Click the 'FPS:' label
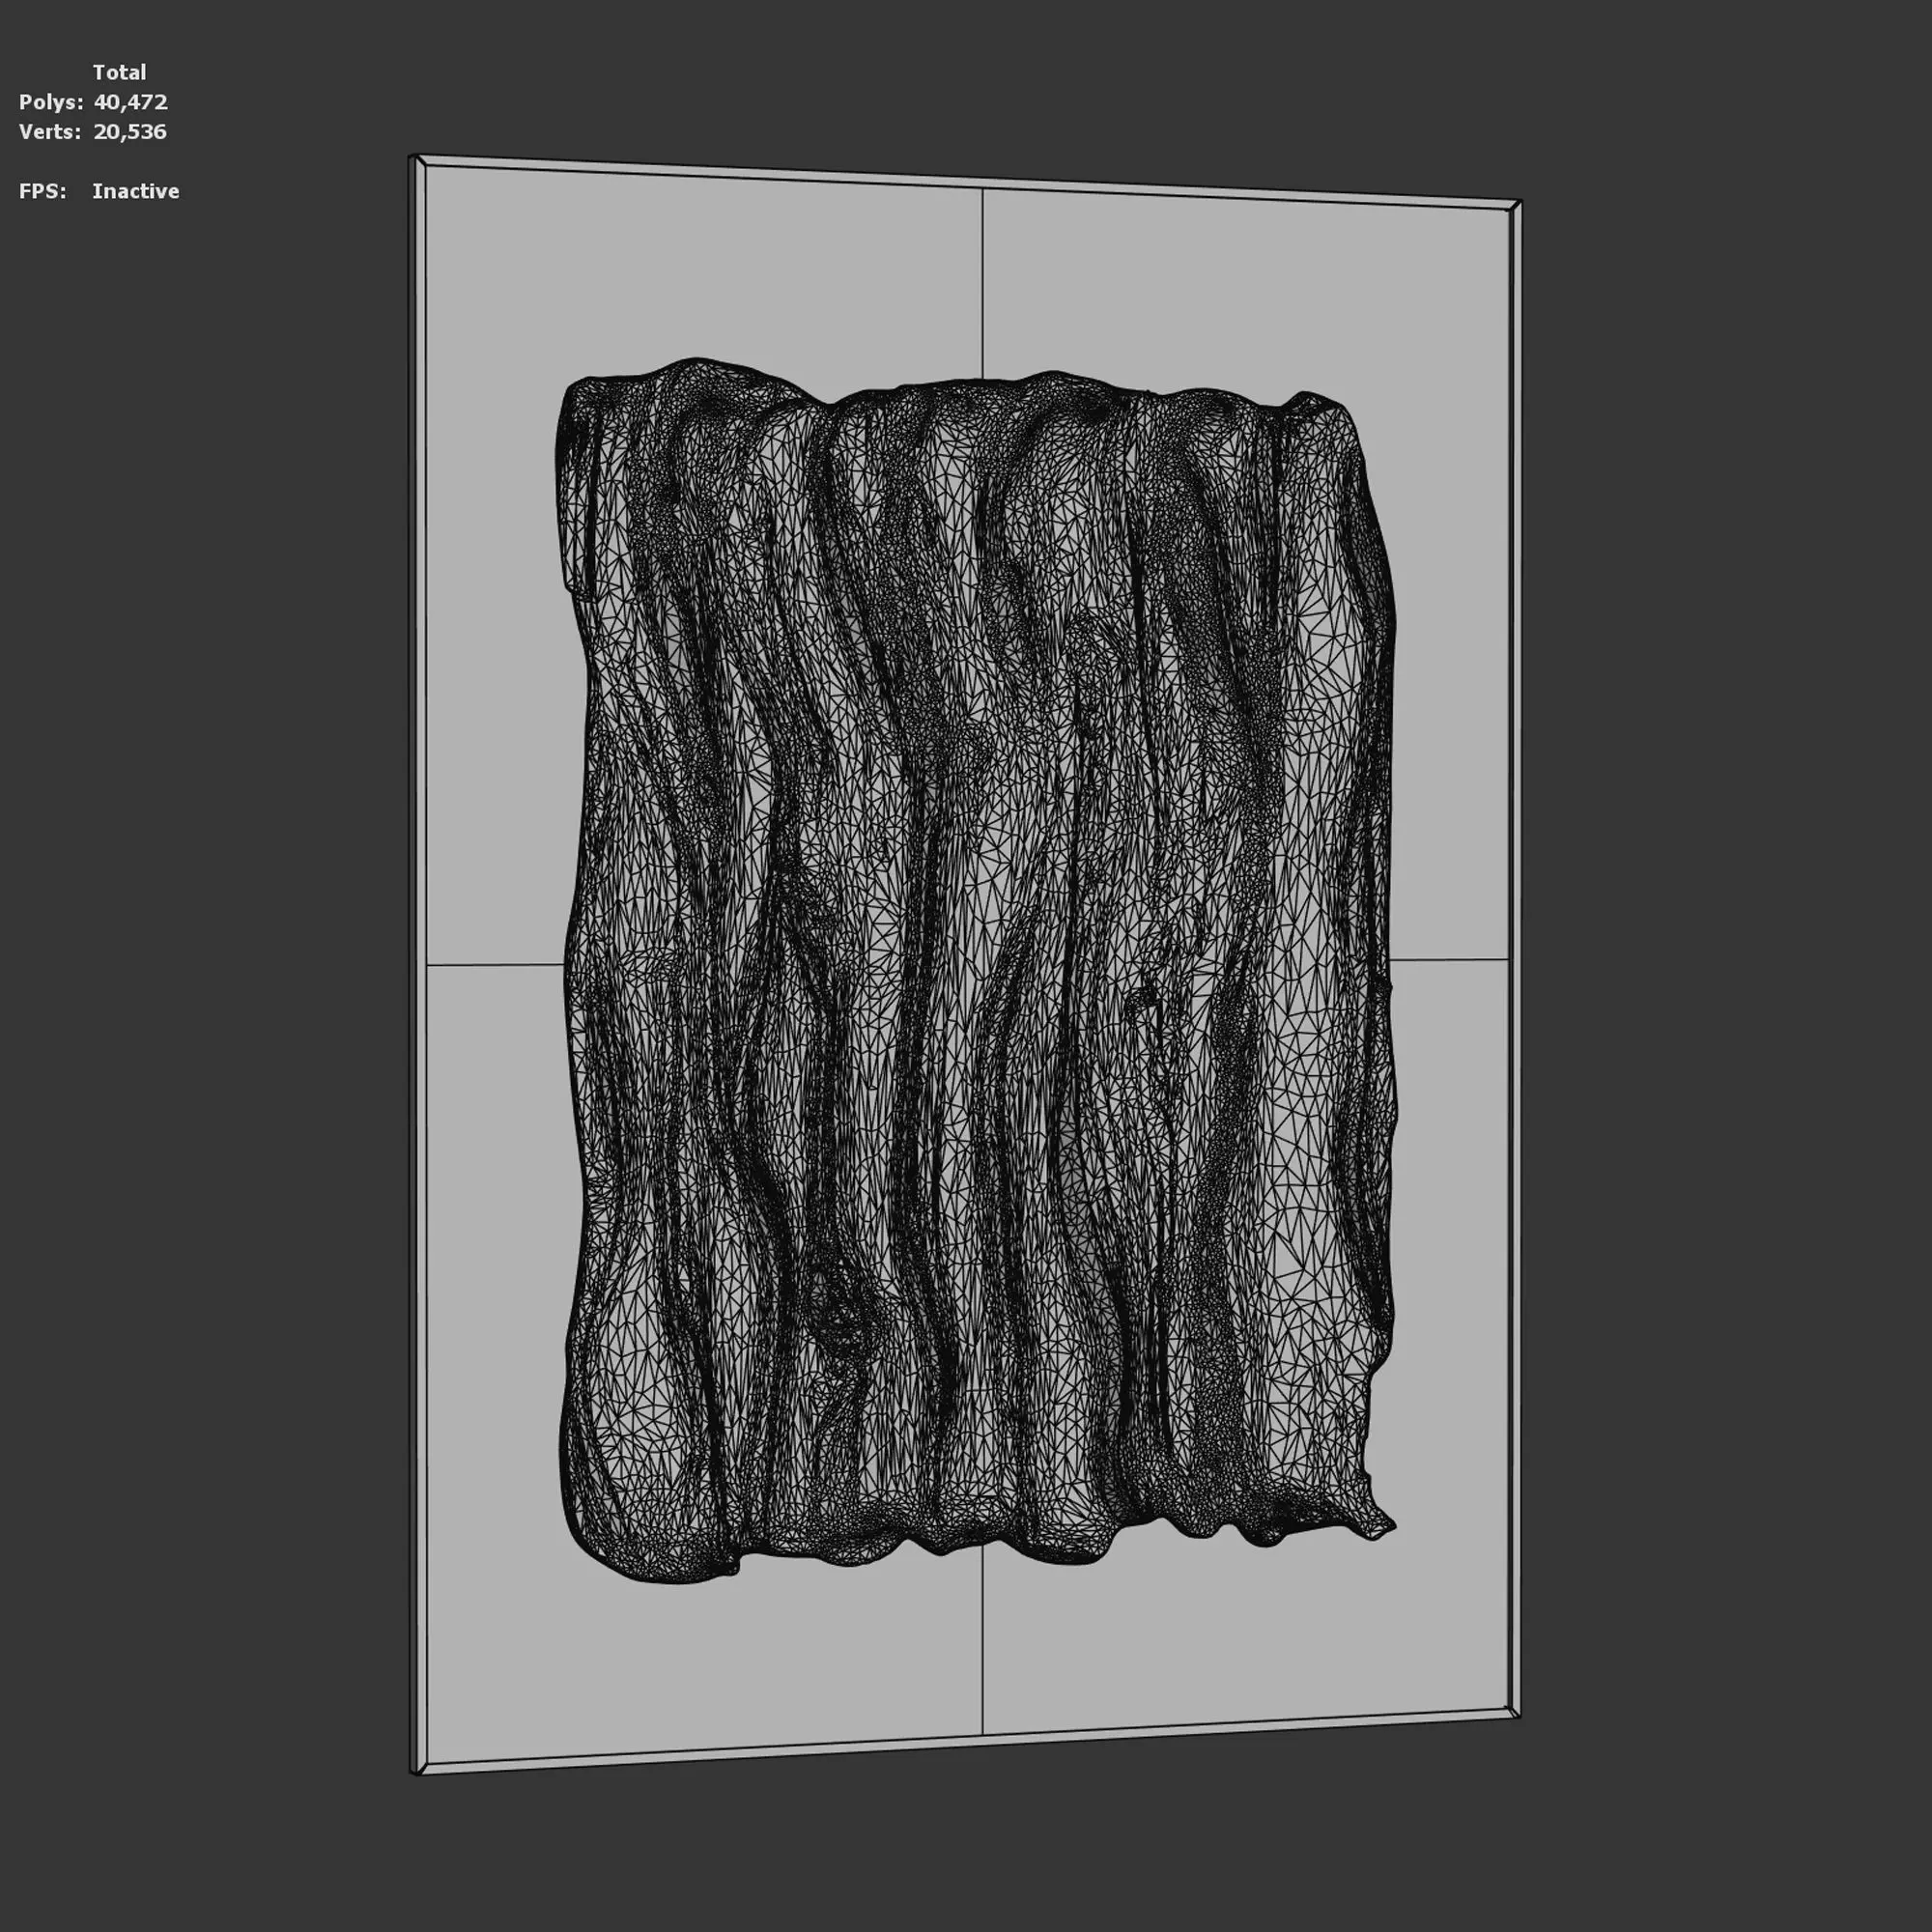 (x=43, y=191)
